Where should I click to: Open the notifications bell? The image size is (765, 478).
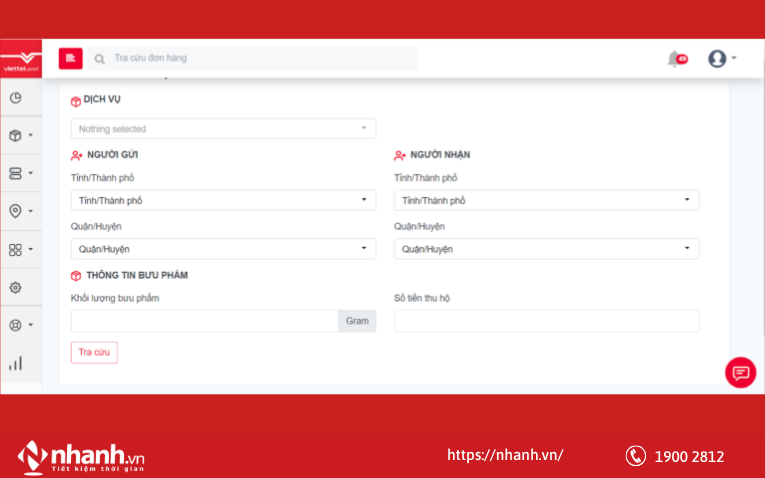[x=676, y=59]
